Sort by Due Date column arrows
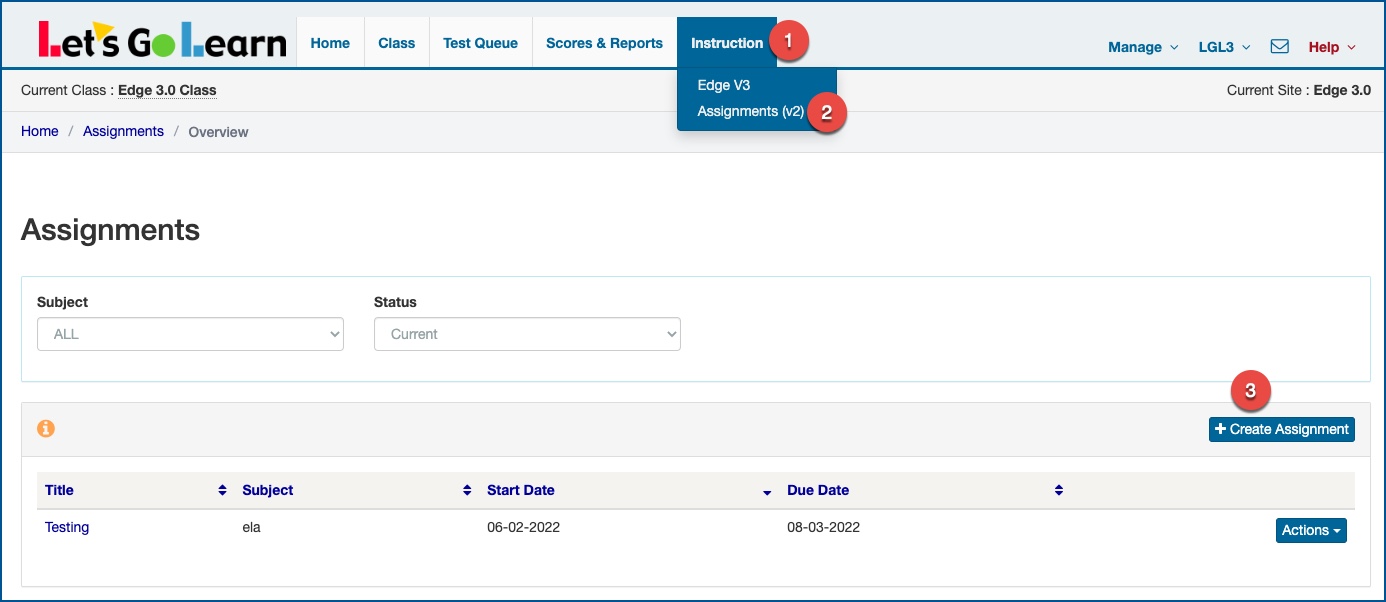This screenshot has height=602, width=1386. [1059, 491]
